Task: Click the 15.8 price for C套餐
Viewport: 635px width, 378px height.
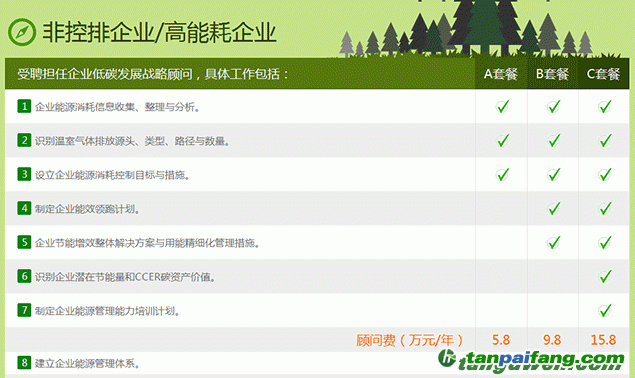Action: 603,340
